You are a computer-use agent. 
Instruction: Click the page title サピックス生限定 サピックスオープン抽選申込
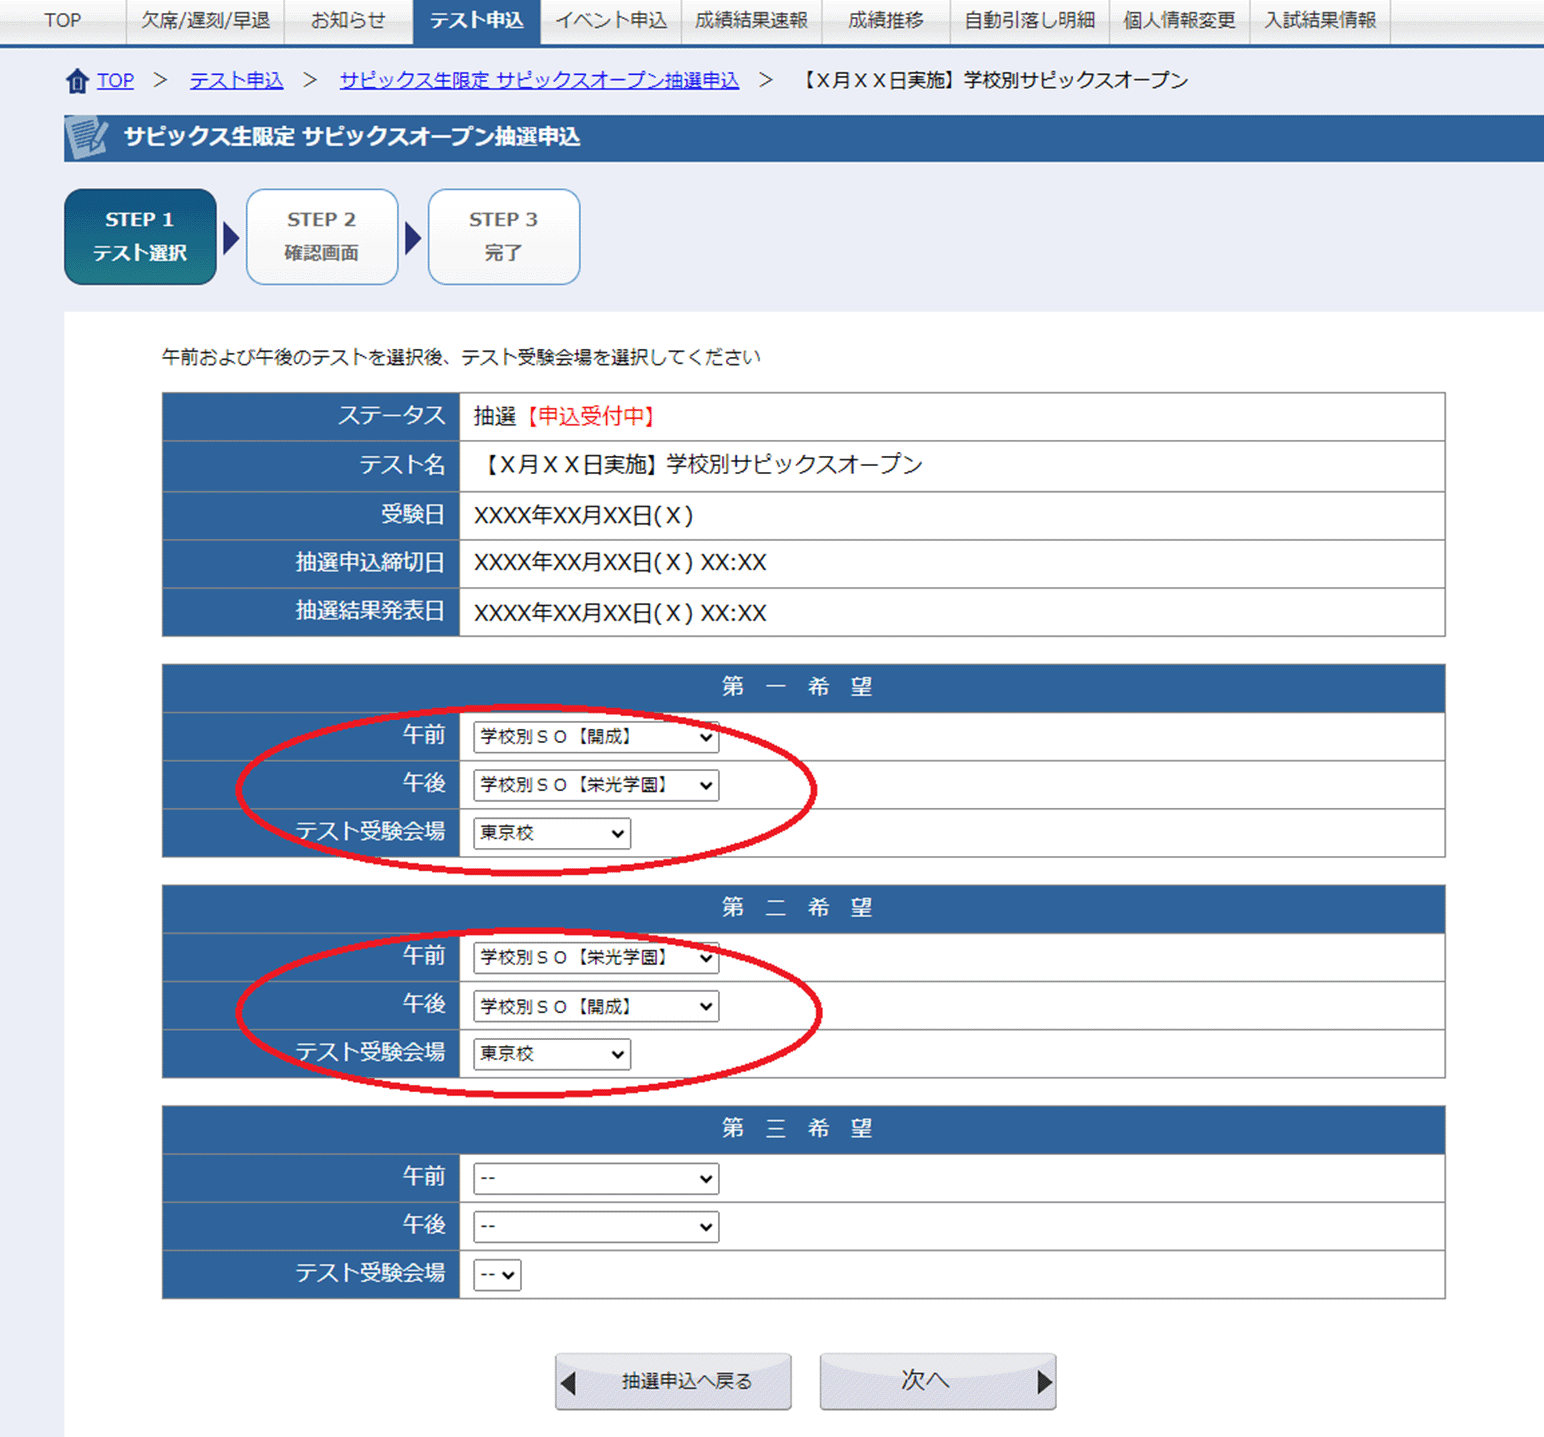pyautogui.click(x=352, y=137)
